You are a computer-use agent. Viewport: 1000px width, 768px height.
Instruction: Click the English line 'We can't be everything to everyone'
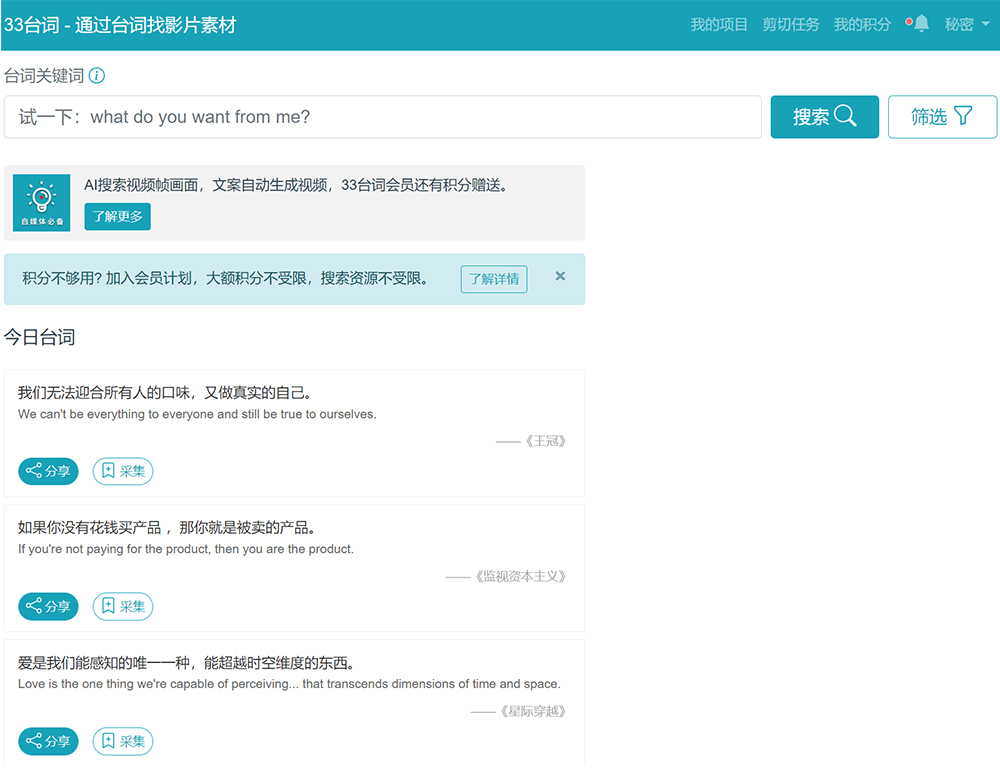click(x=197, y=415)
